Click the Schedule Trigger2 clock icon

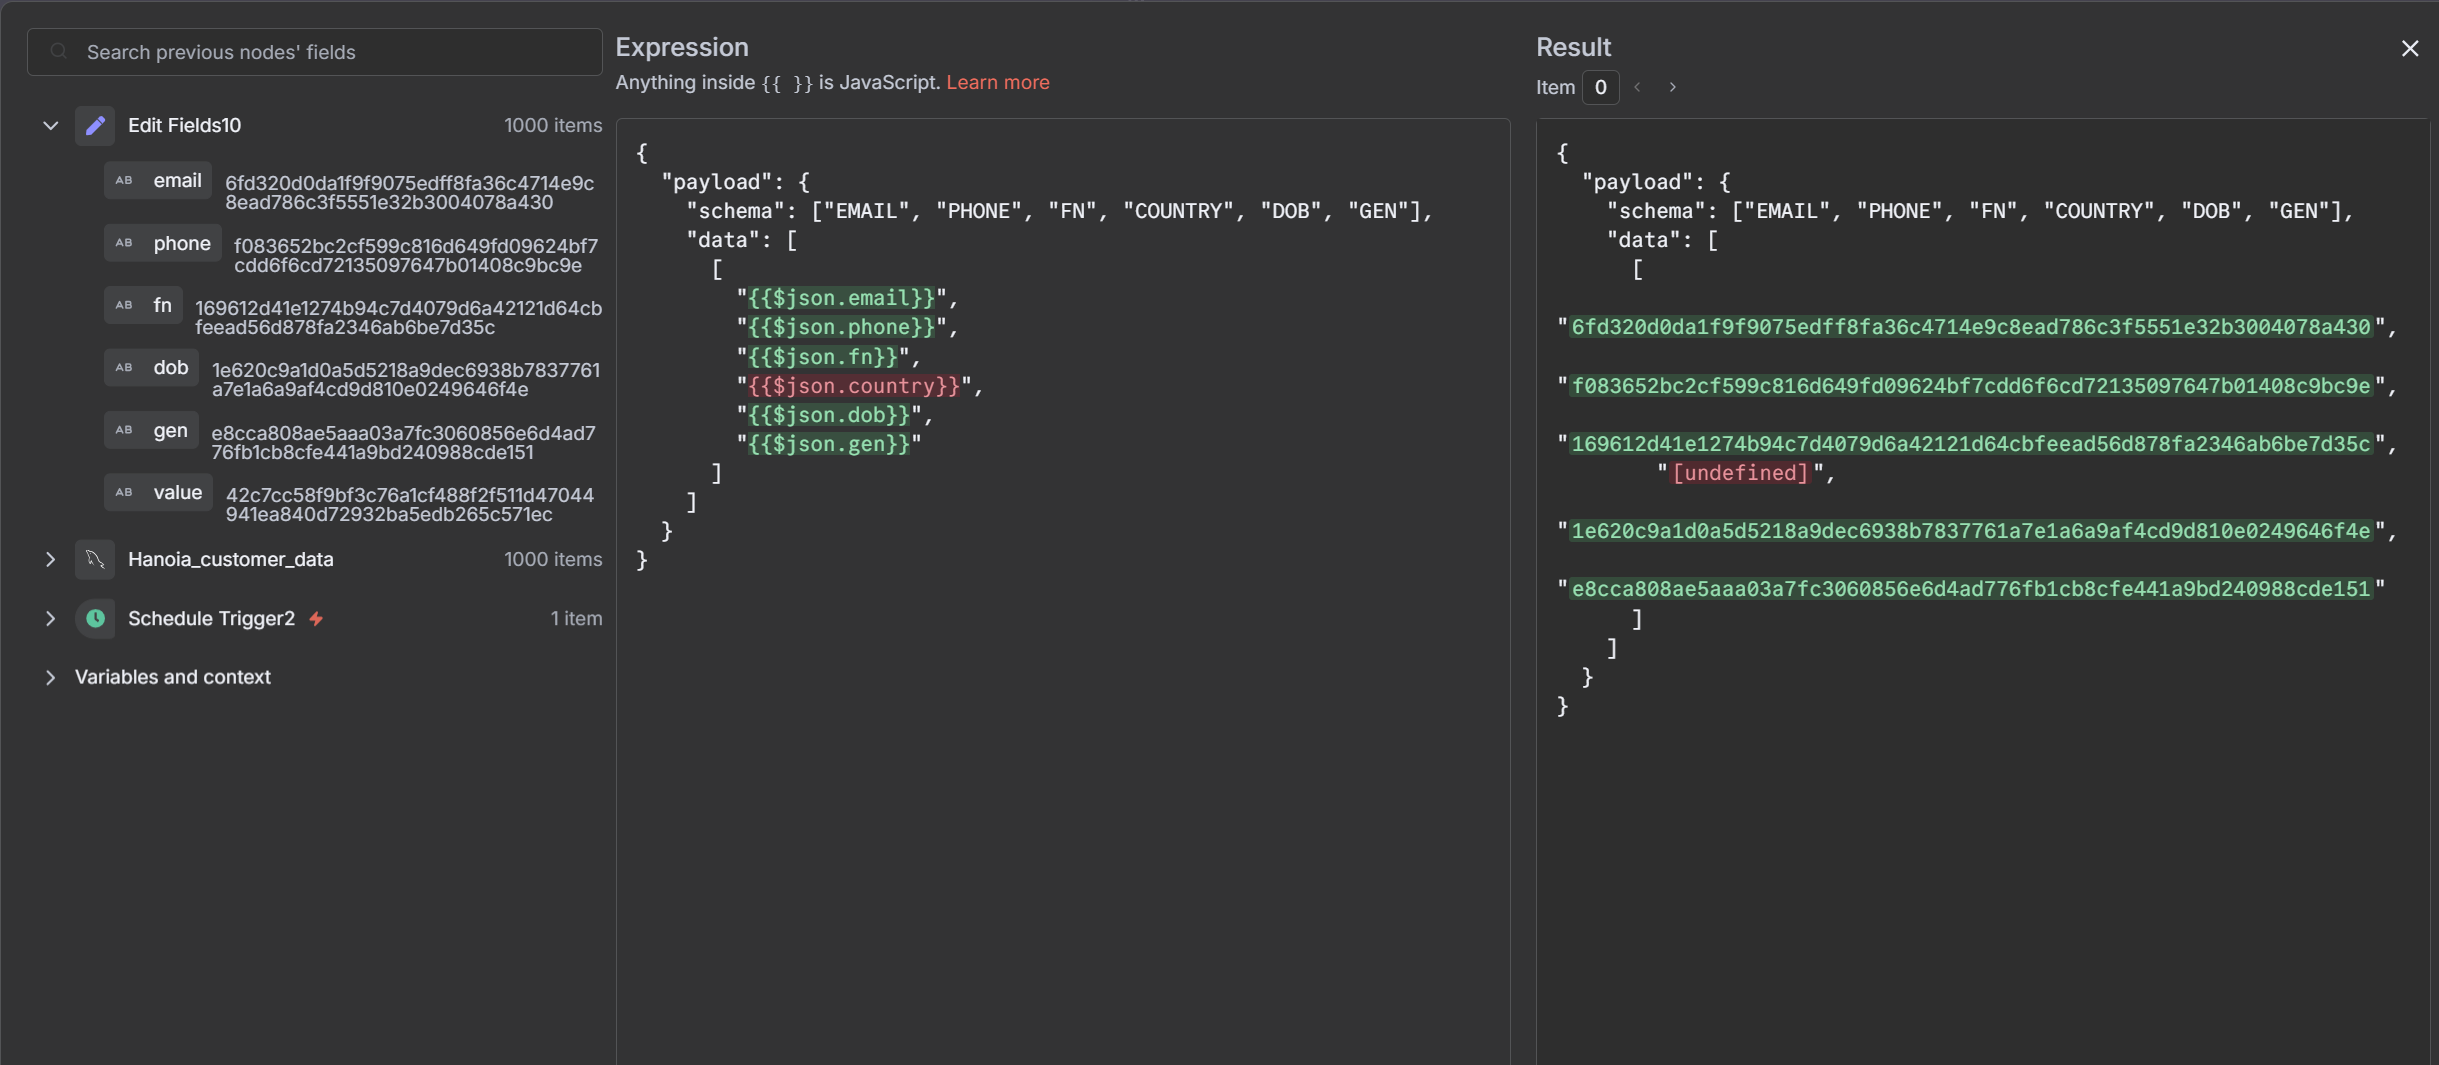[x=95, y=619]
